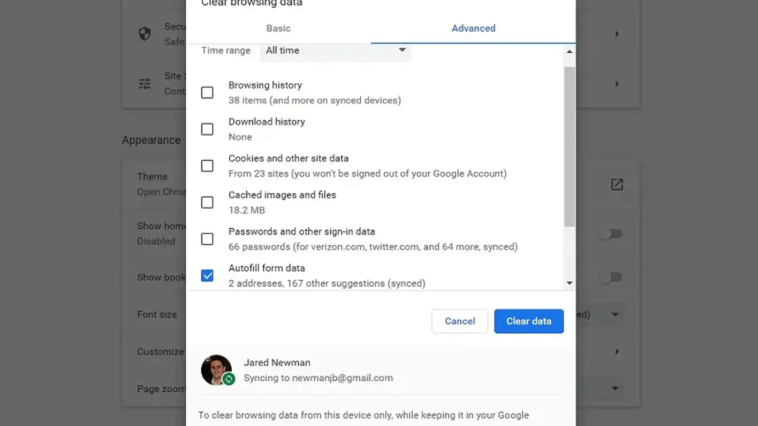Click the chevron arrow on the Security row
This screenshot has height=426, width=758.
click(617, 34)
